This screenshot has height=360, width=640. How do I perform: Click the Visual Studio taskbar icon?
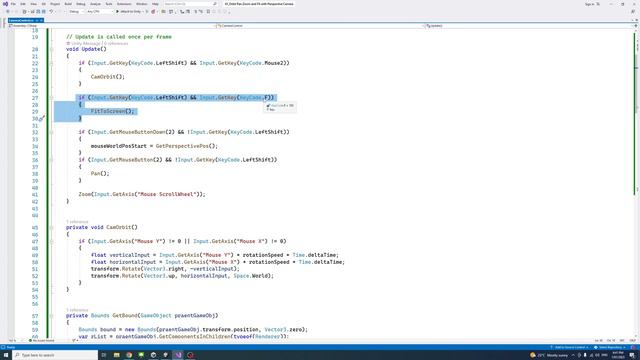(x=178, y=355)
